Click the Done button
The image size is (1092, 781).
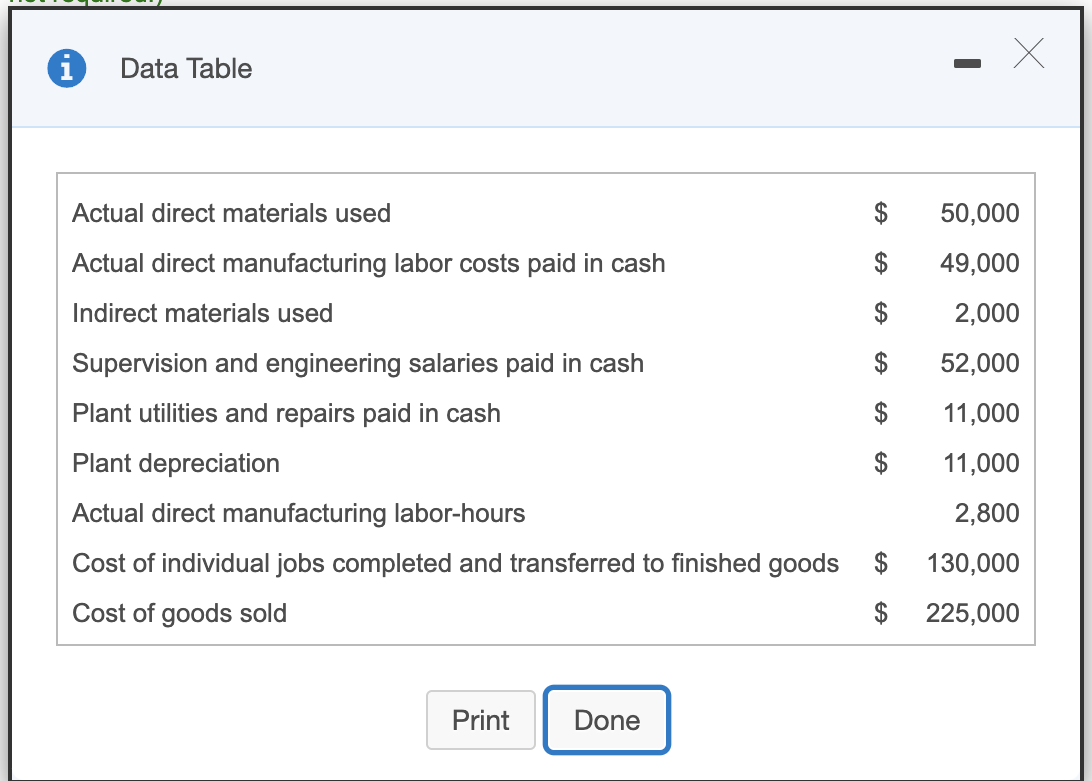click(x=607, y=720)
